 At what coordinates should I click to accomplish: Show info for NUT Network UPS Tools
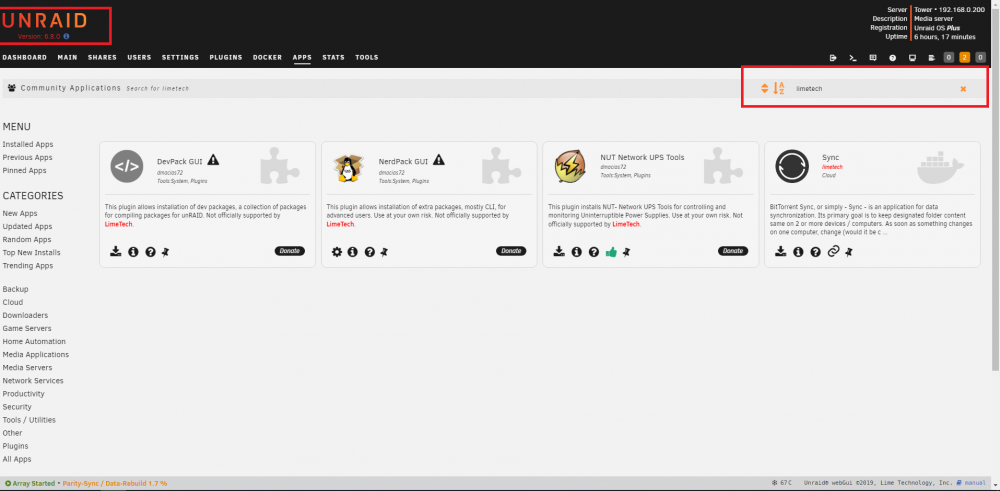(x=577, y=252)
